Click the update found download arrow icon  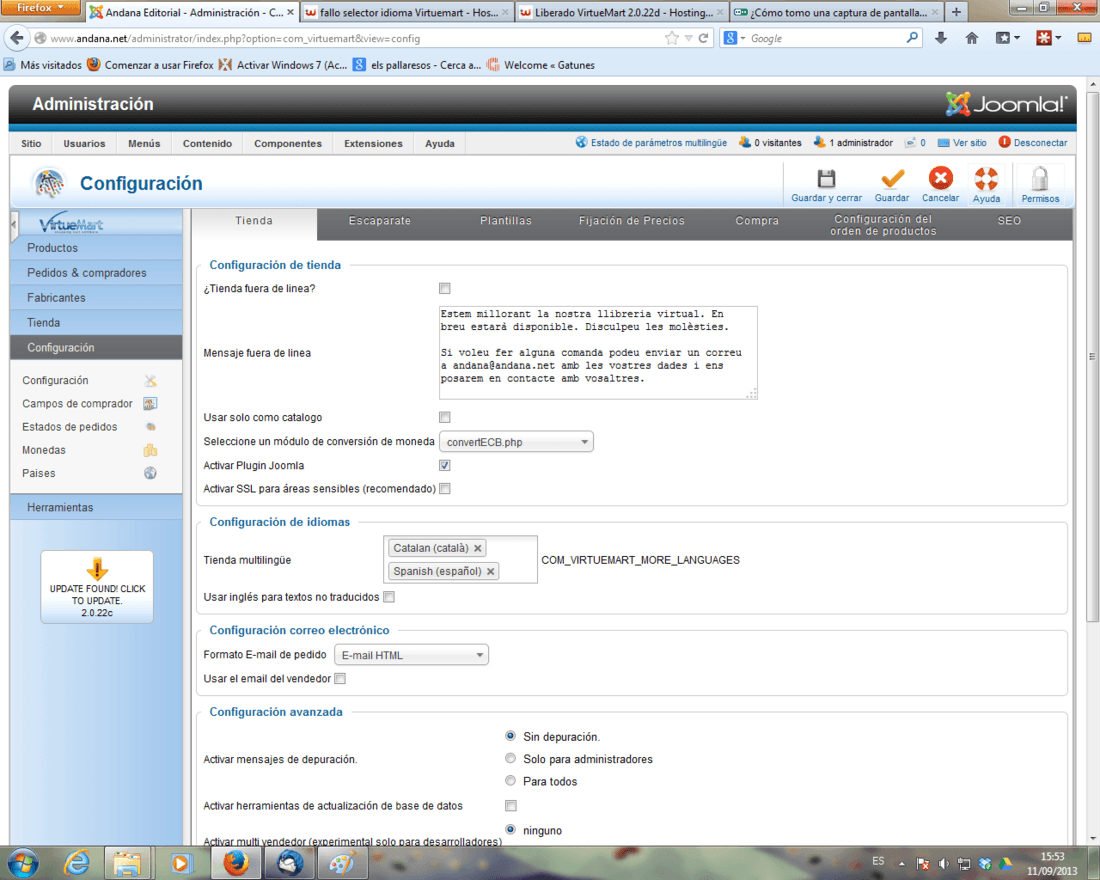pos(97,568)
